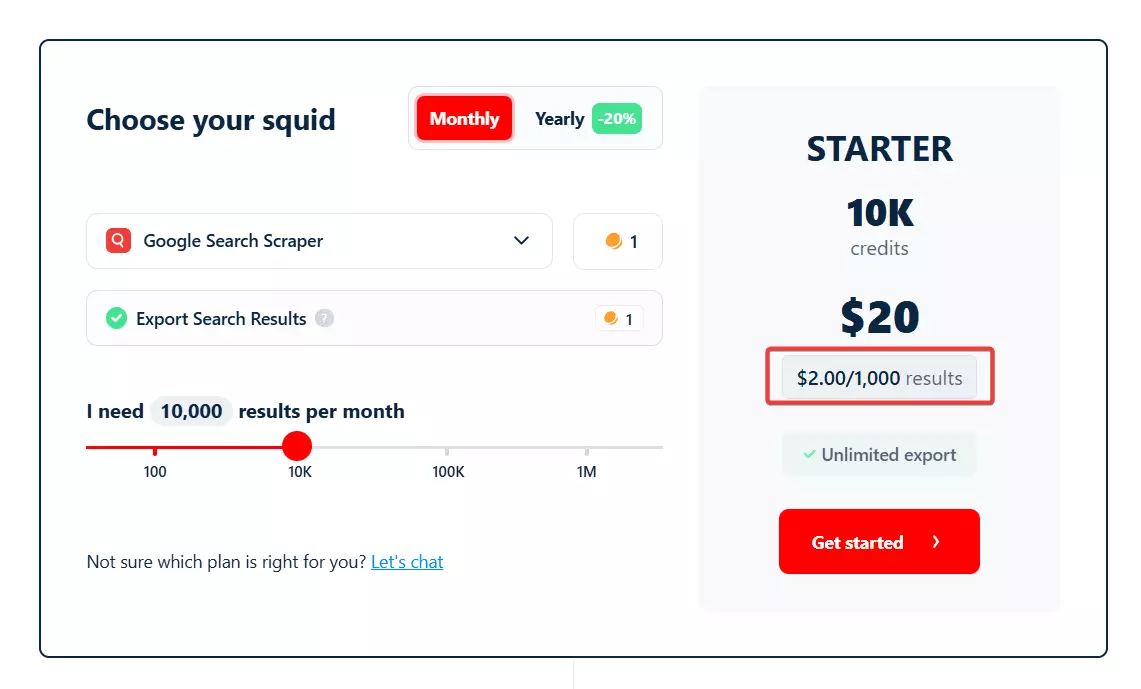Select the Monthly billing option
This screenshot has height=689, width=1141.
463,118
